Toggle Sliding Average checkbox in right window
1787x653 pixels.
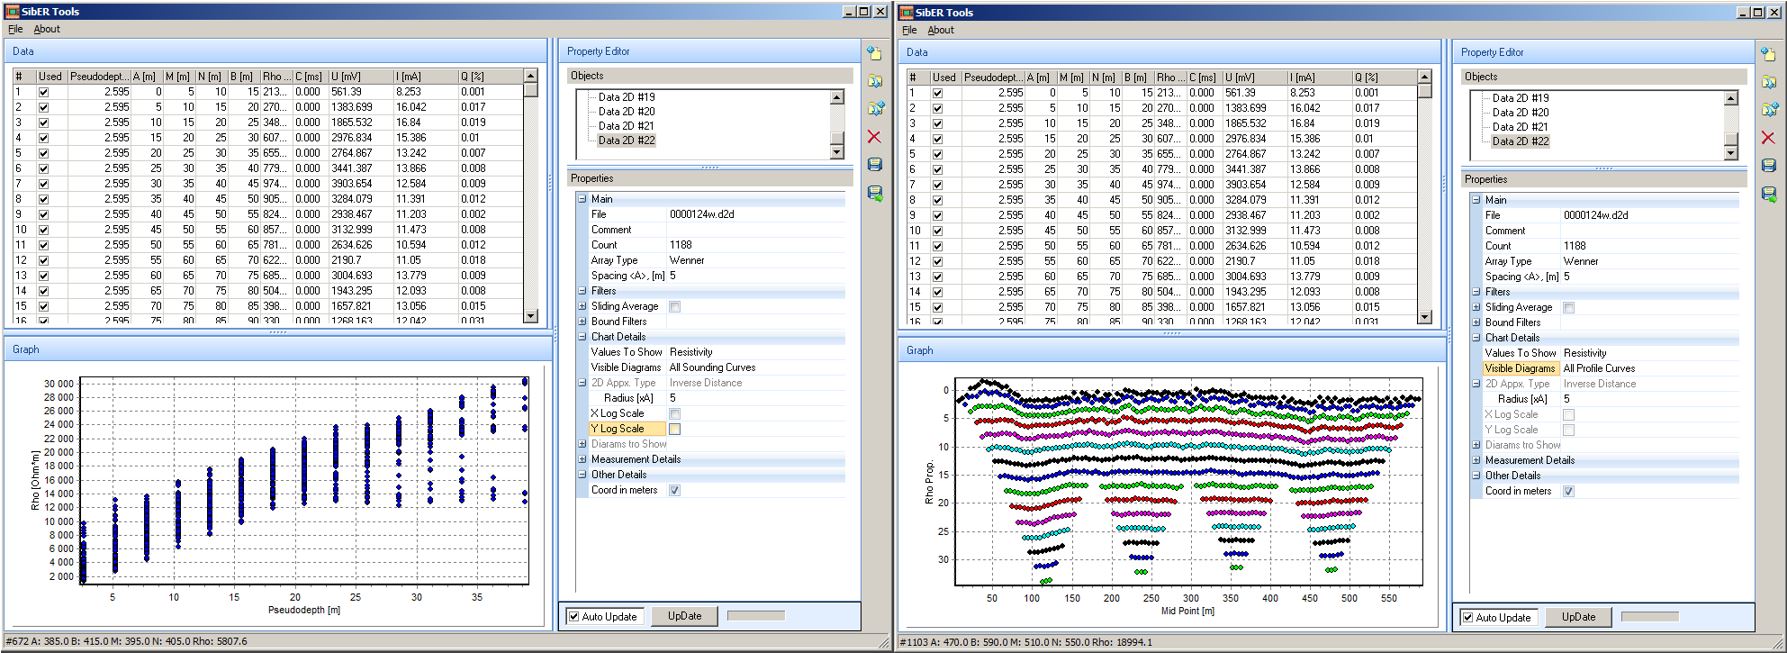coord(1569,308)
